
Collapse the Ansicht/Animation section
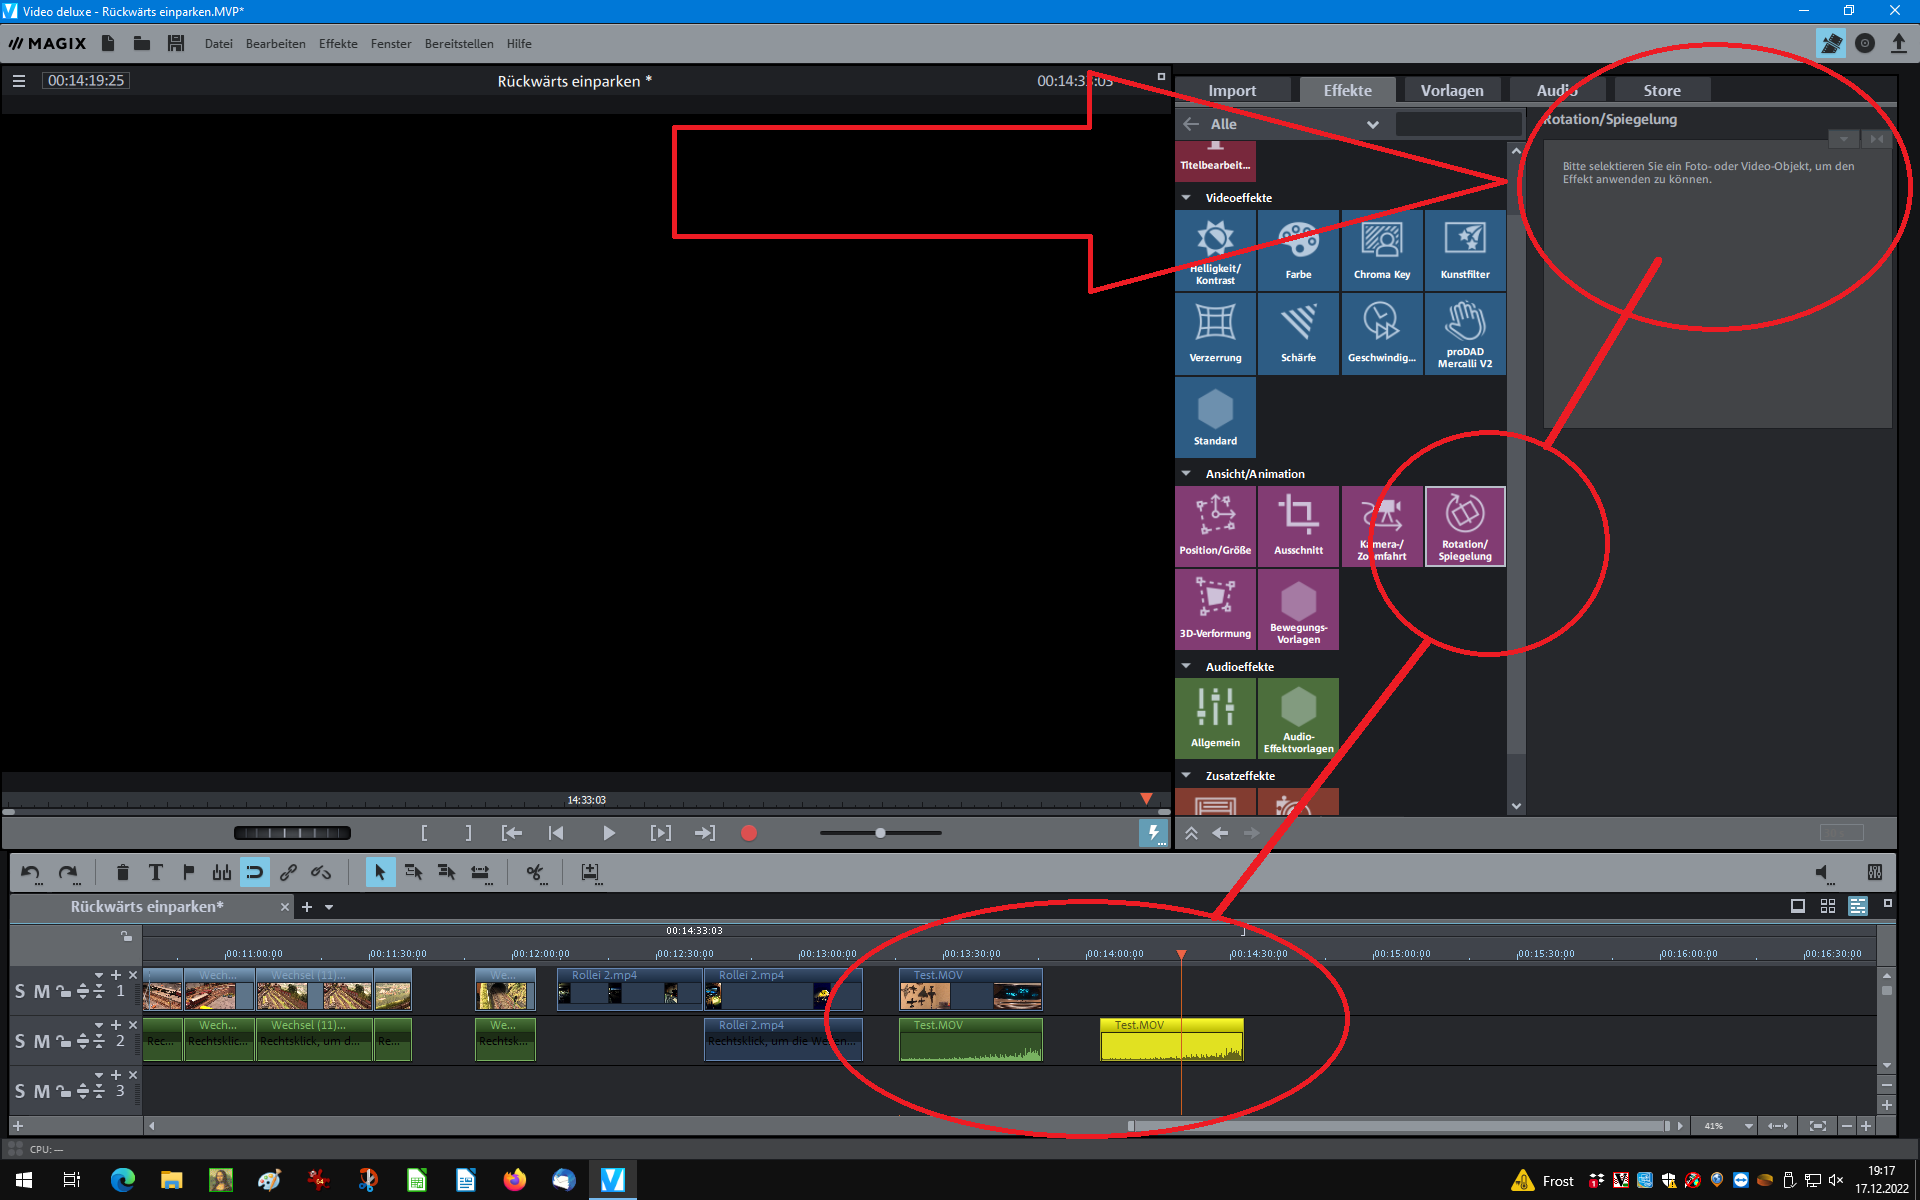pyautogui.click(x=1186, y=474)
